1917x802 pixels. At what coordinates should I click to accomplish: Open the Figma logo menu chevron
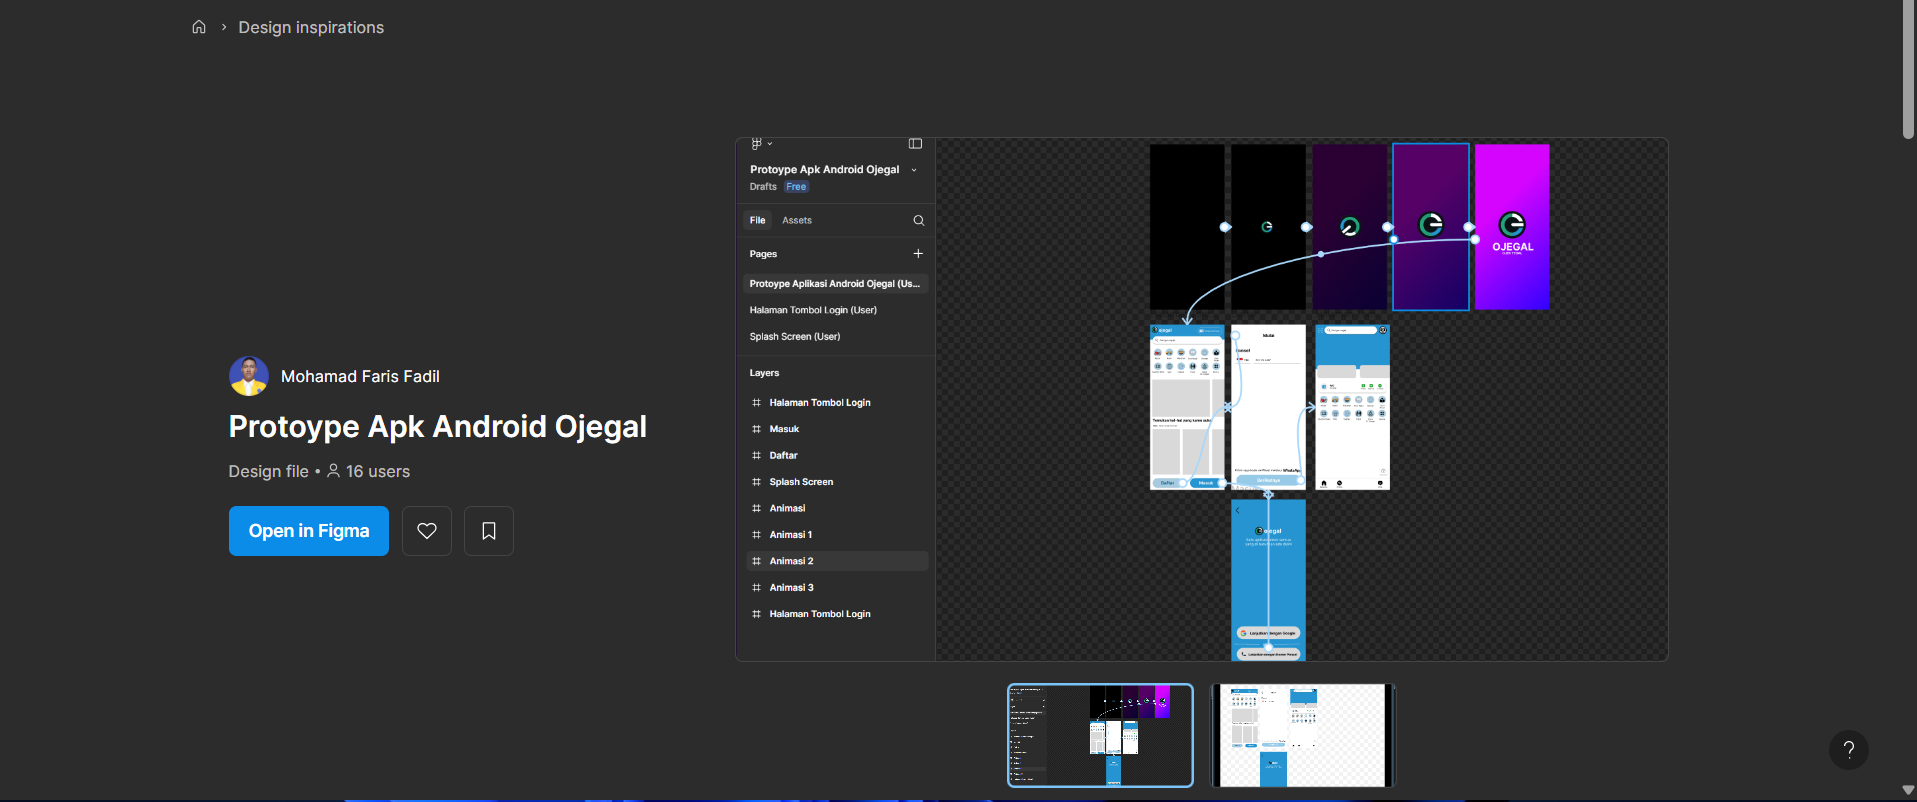(x=770, y=144)
